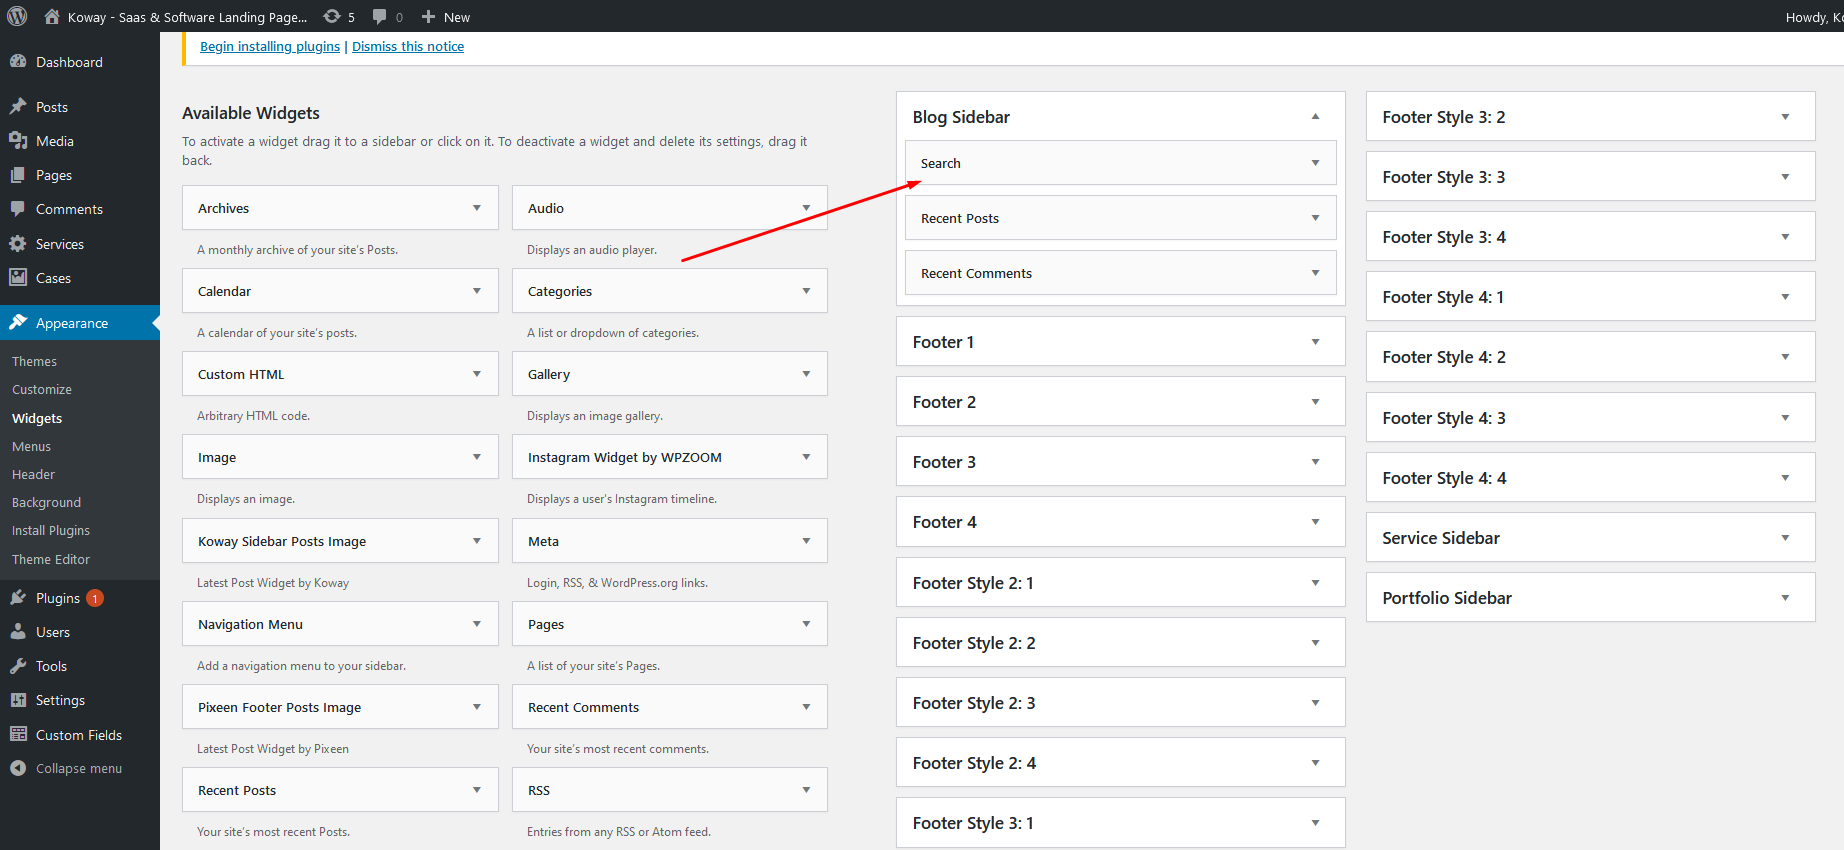
Task: Open the Koway site name link
Action: click(x=187, y=17)
